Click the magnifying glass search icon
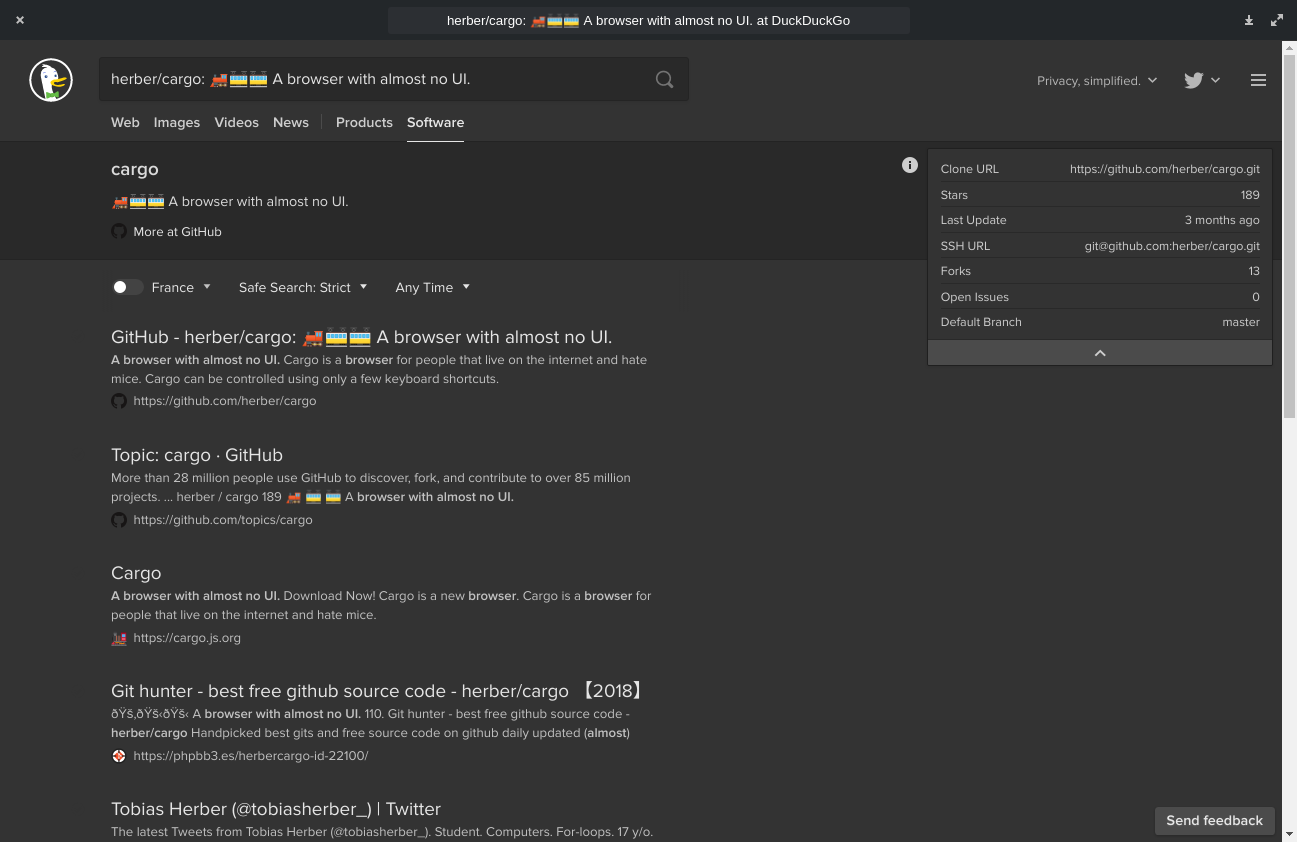The height and width of the screenshot is (842, 1297). point(664,80)
